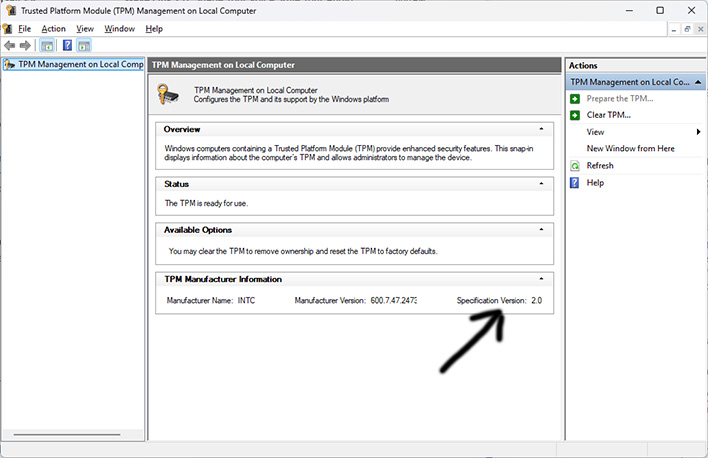Click the Forward arrow toolbar icon

tap(25, 46)
